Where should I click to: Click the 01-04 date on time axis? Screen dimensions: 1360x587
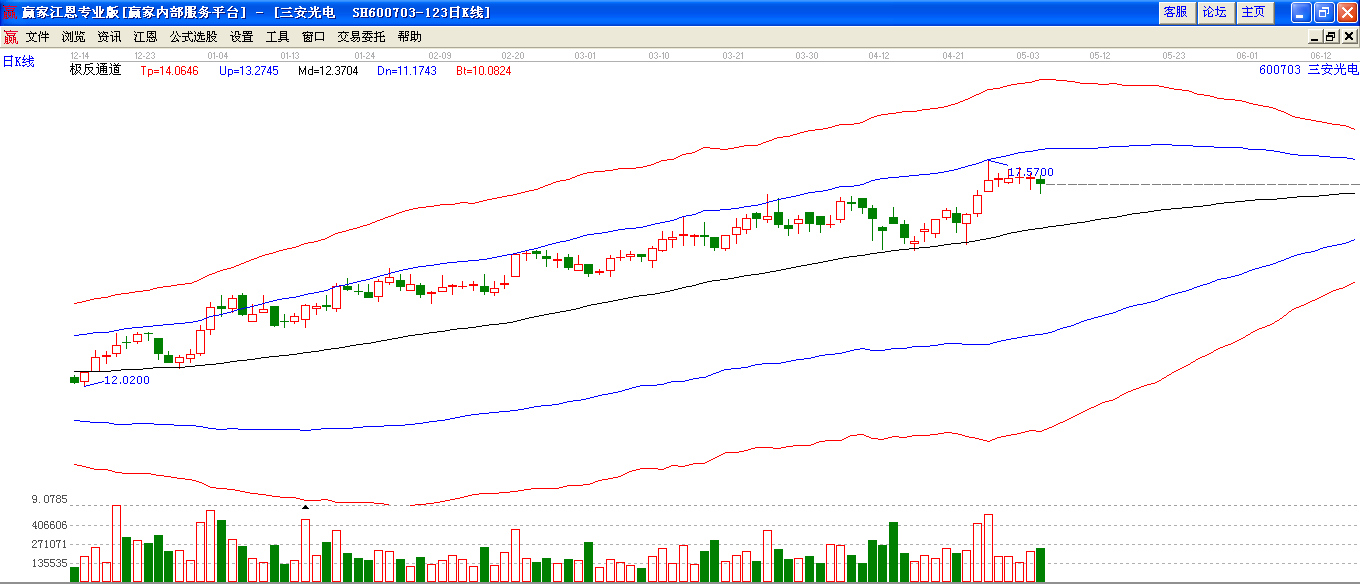217,55
